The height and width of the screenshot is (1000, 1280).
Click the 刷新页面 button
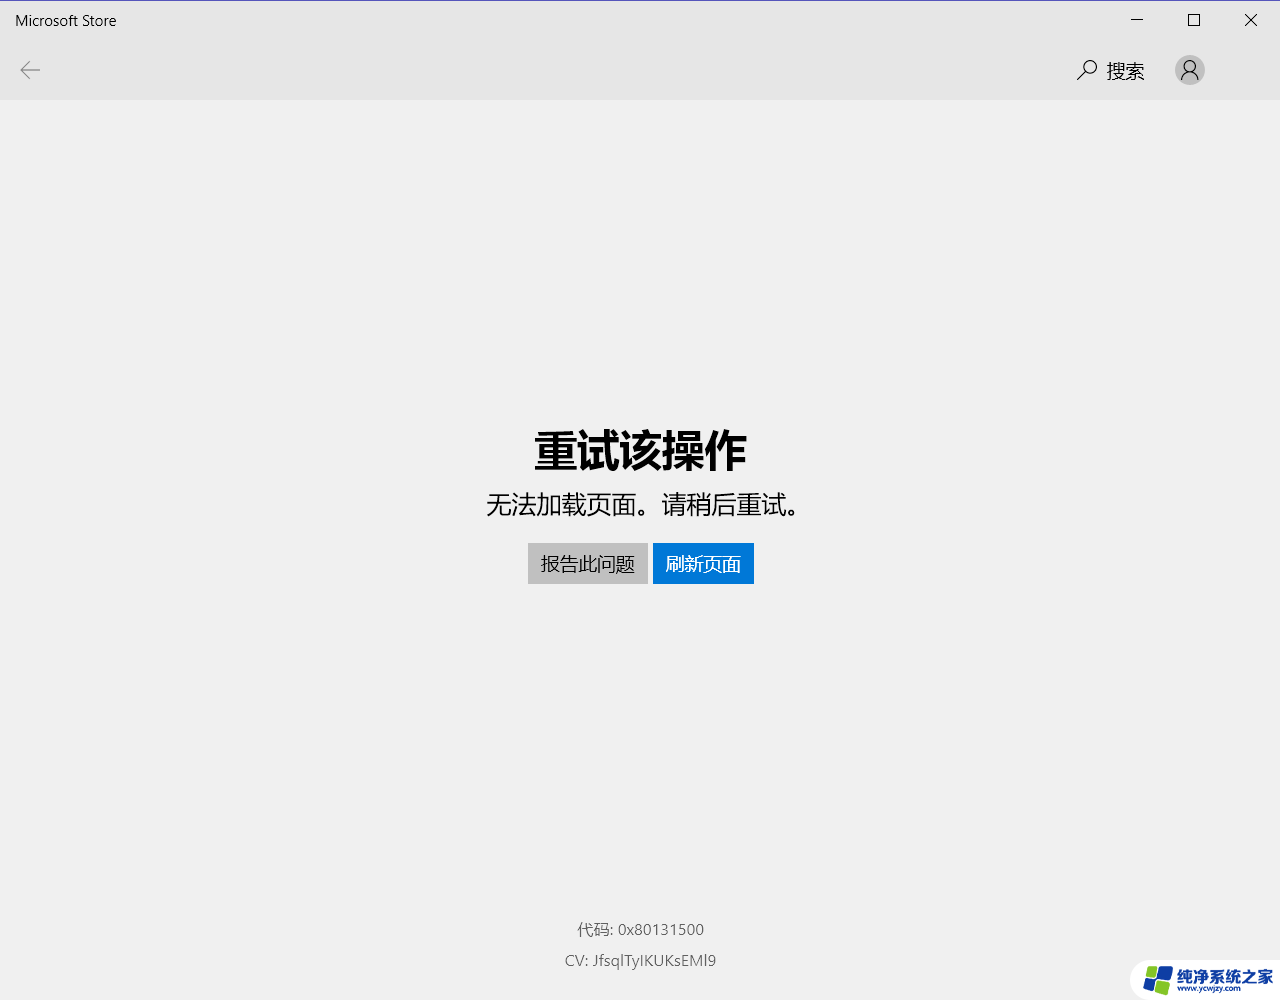coord(703,564)
